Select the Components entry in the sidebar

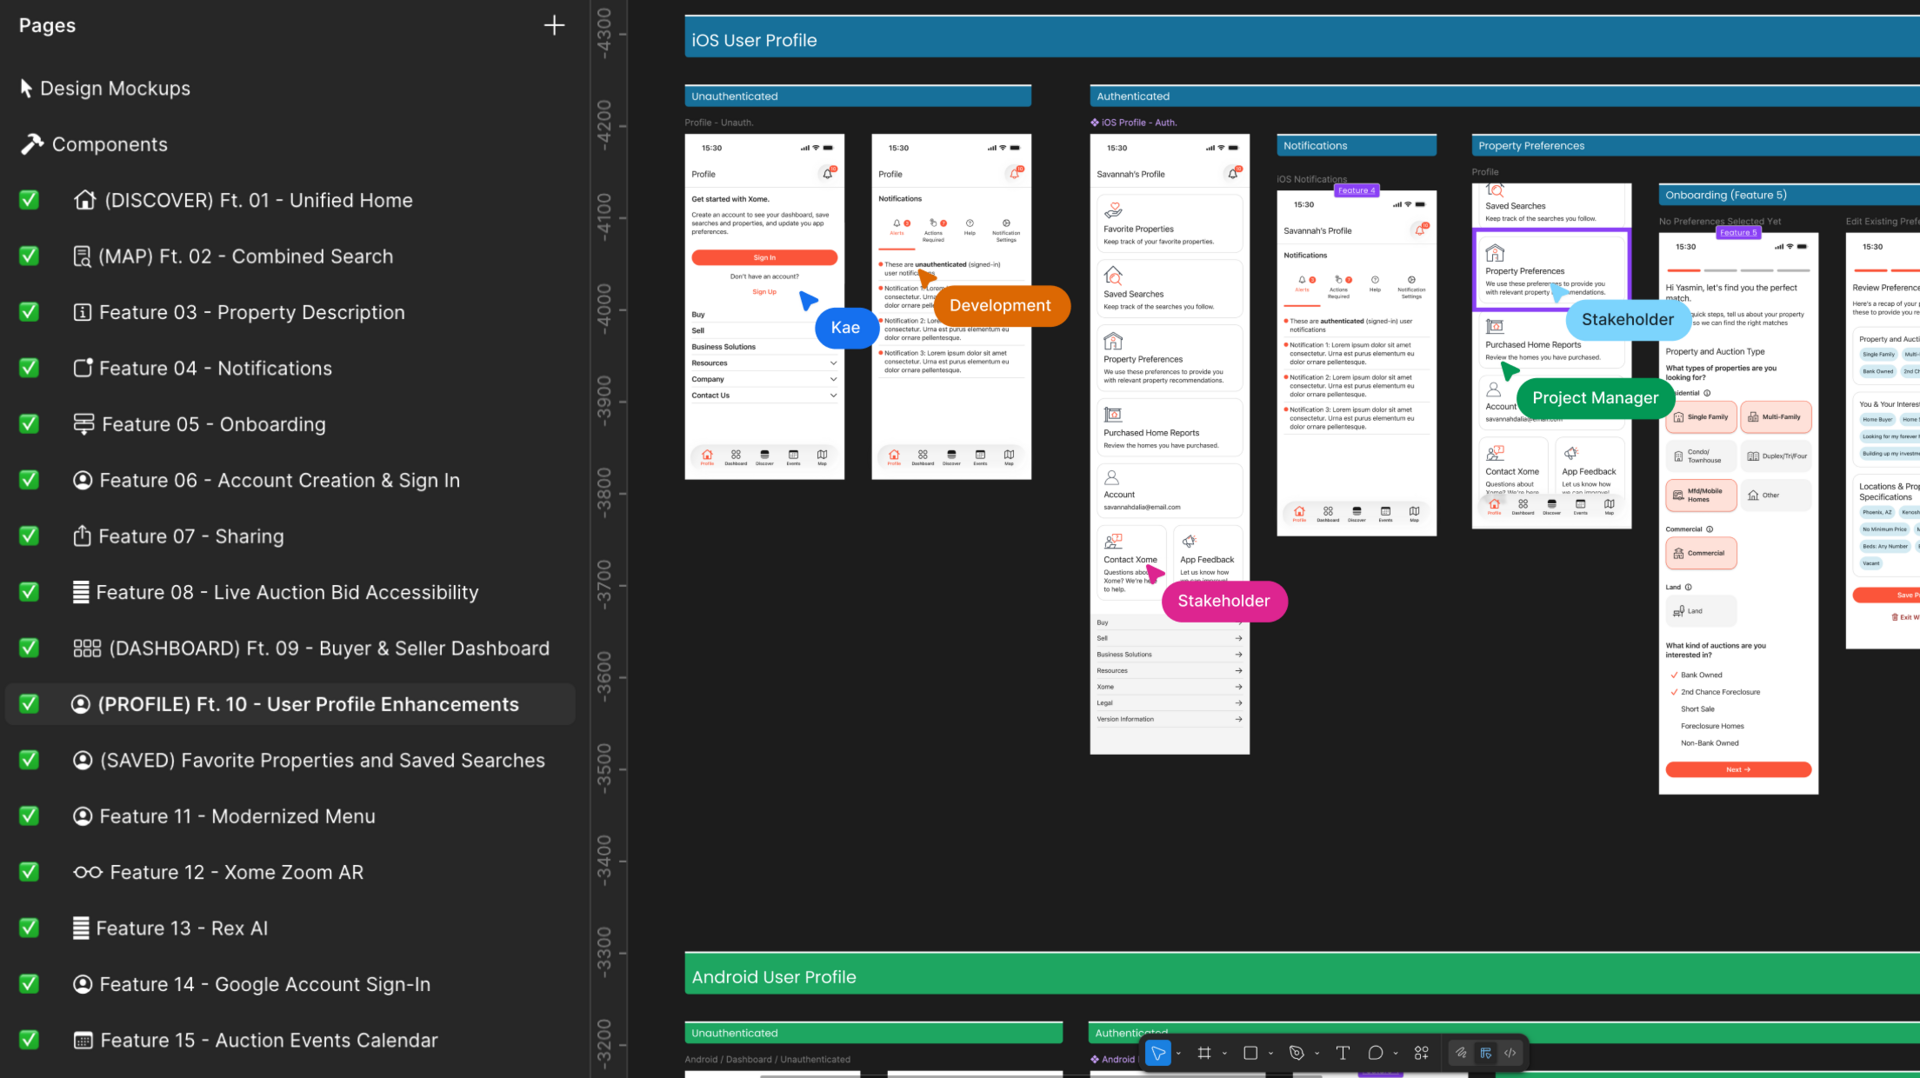[108, 144]
